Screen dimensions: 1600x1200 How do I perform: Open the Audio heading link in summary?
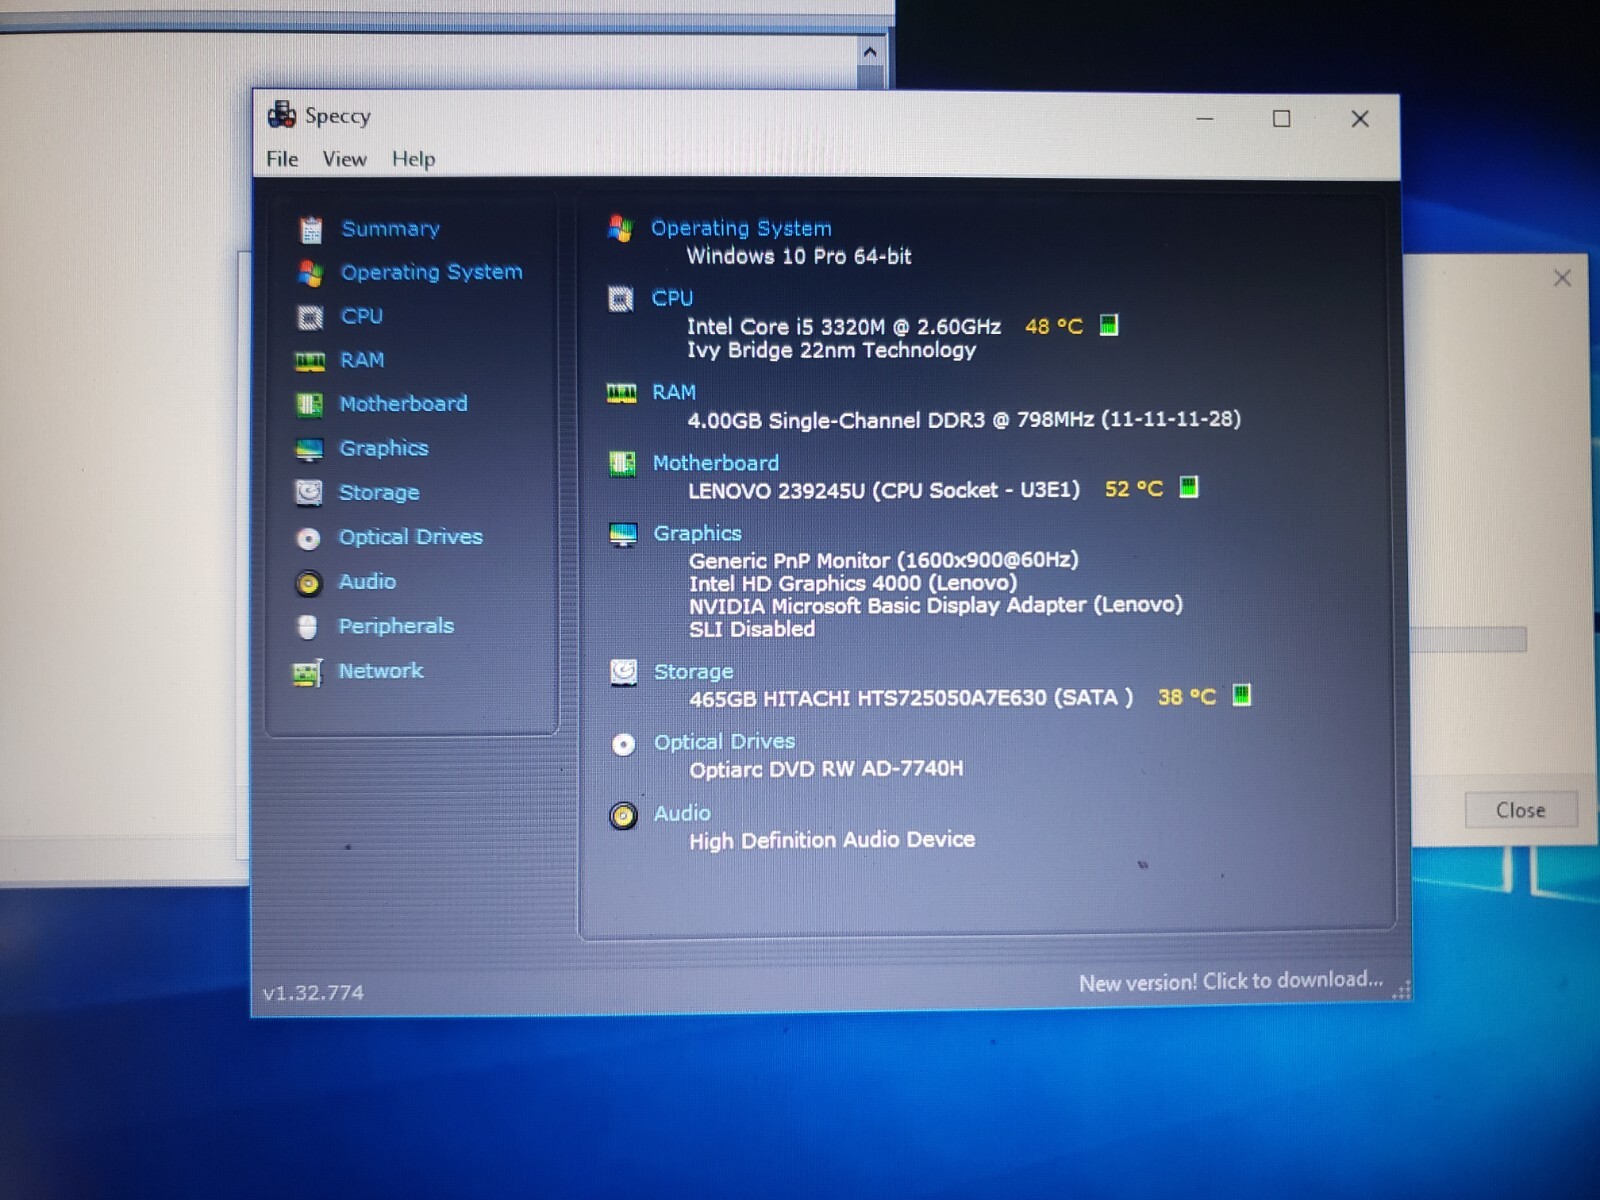coord(682,814)
